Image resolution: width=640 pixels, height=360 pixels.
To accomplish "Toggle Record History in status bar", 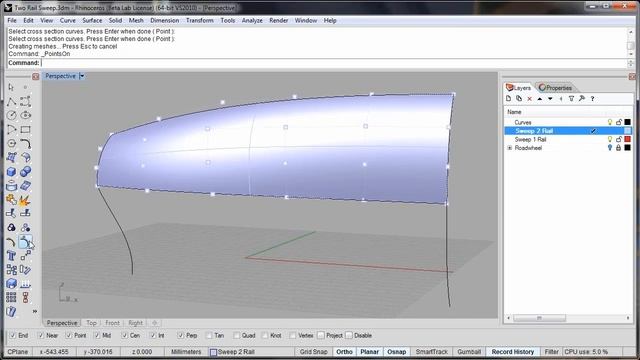I will [513, 351].
